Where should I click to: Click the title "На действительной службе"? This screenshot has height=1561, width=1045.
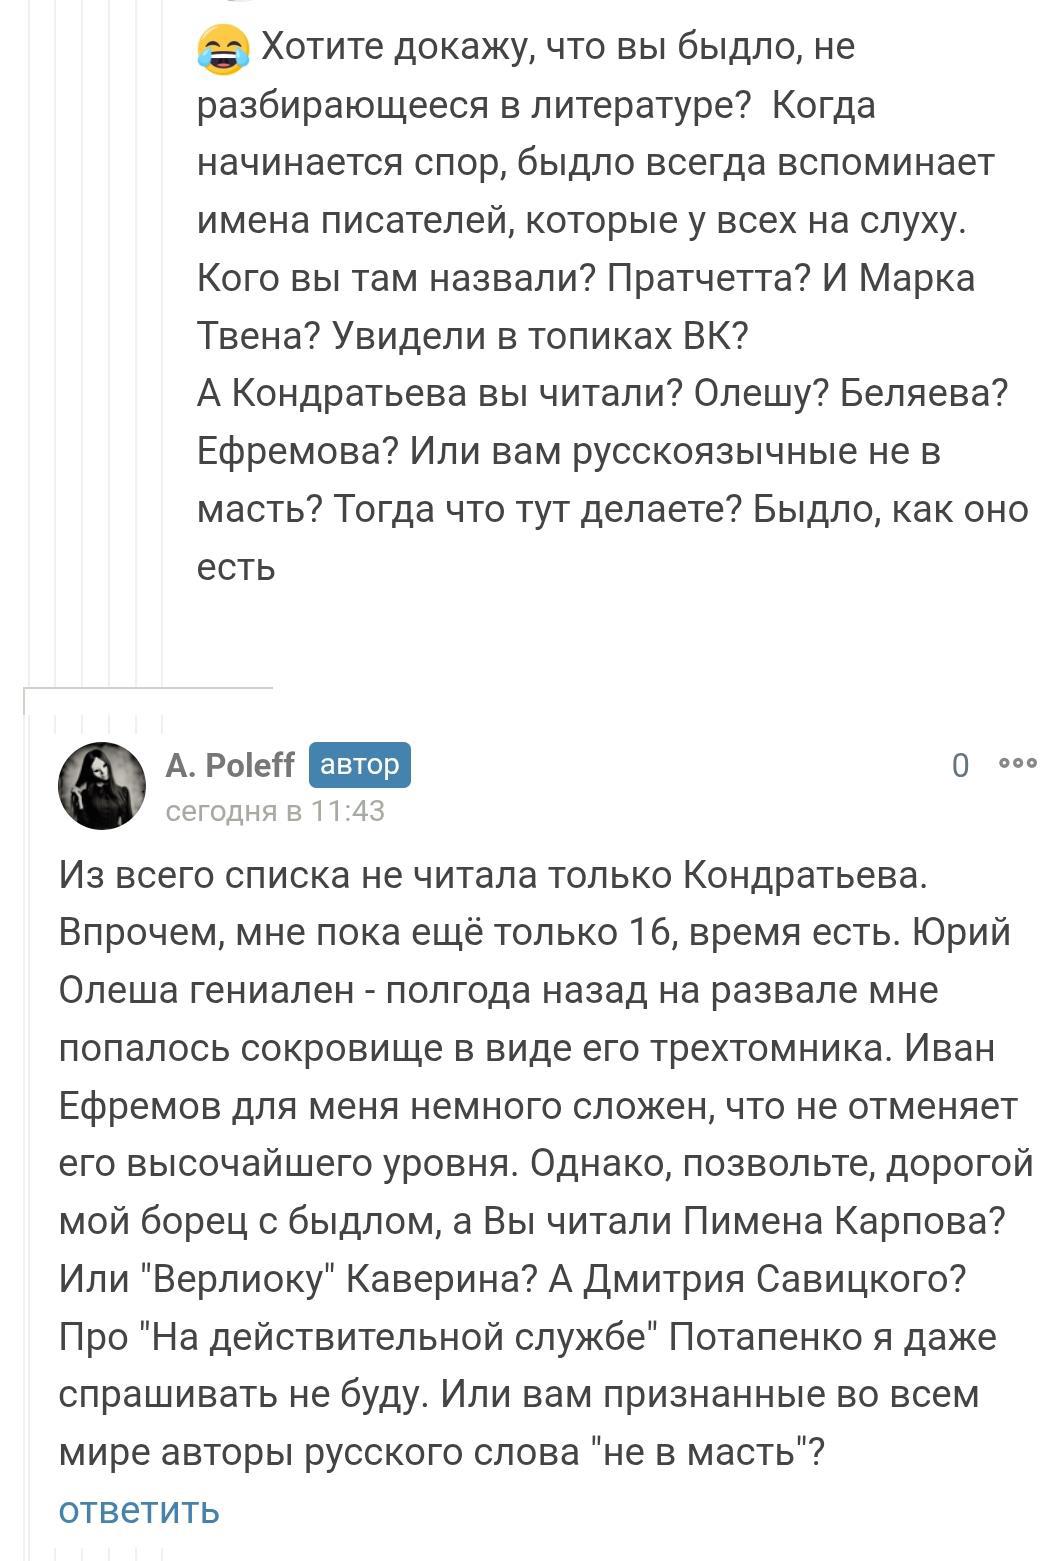[x=398, y=1337]
